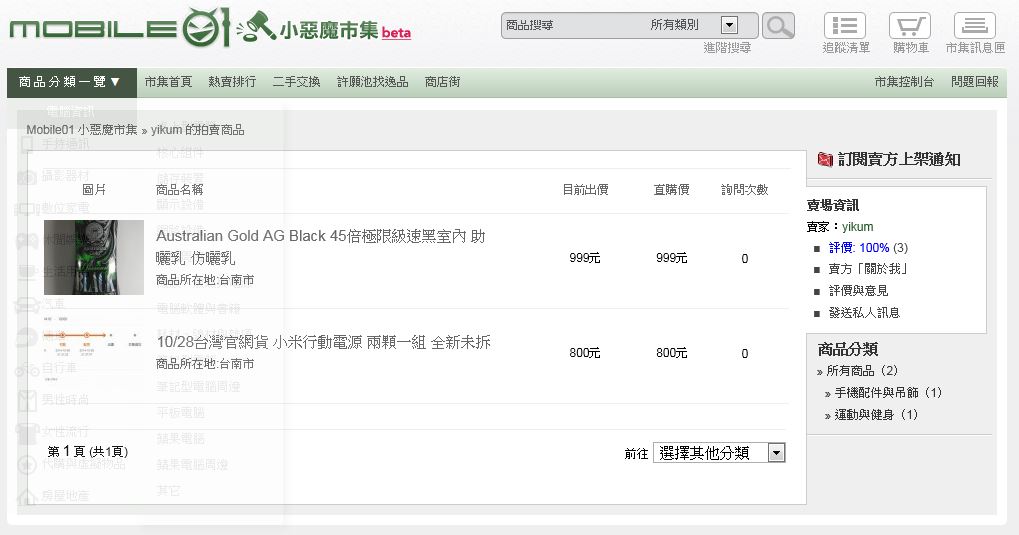
Task: Click the red subscribe icon beside 訂閱賣方上架通知
Action: coord(825,159)
